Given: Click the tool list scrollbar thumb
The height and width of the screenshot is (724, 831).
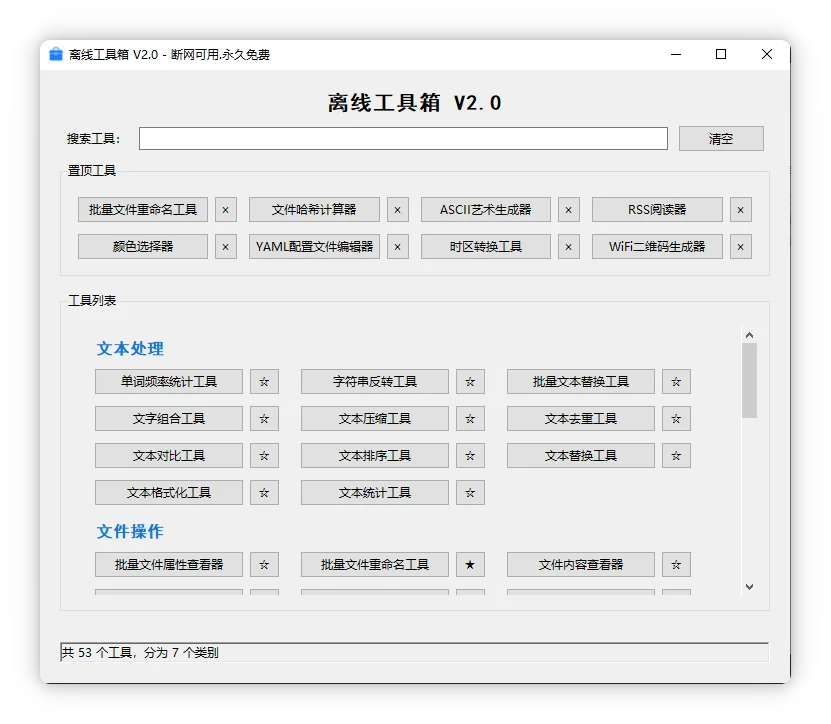Looking at the screenshot, I should pos(749,380).
